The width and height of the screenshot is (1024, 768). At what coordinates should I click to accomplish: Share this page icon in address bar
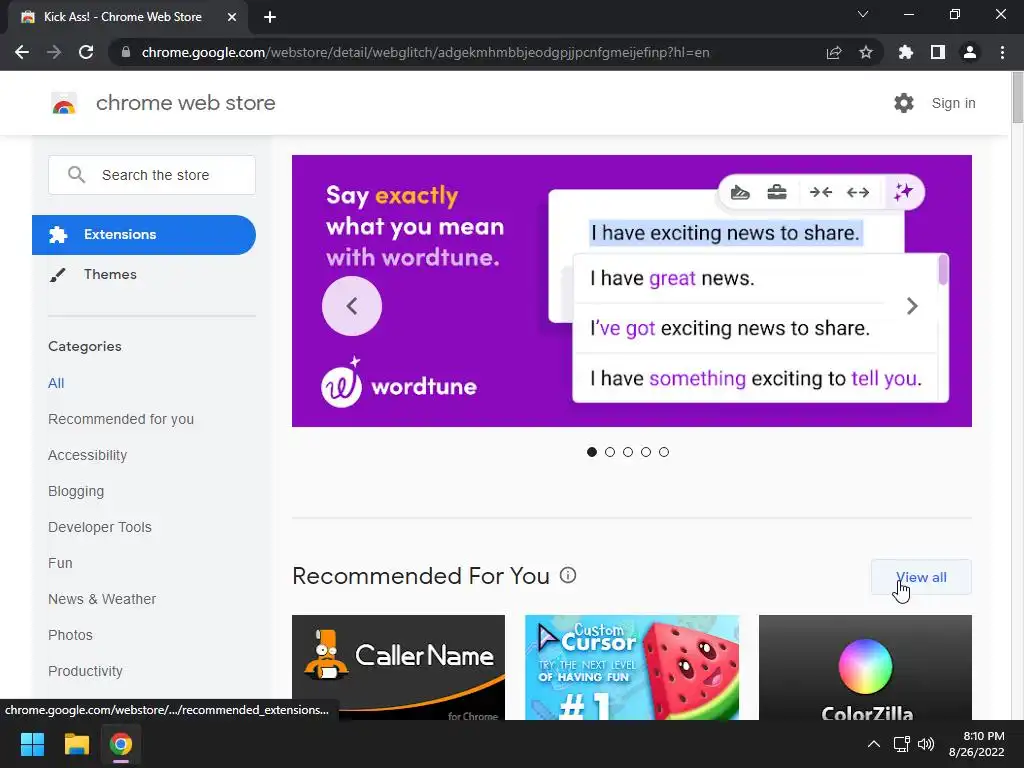pos(834,52)
